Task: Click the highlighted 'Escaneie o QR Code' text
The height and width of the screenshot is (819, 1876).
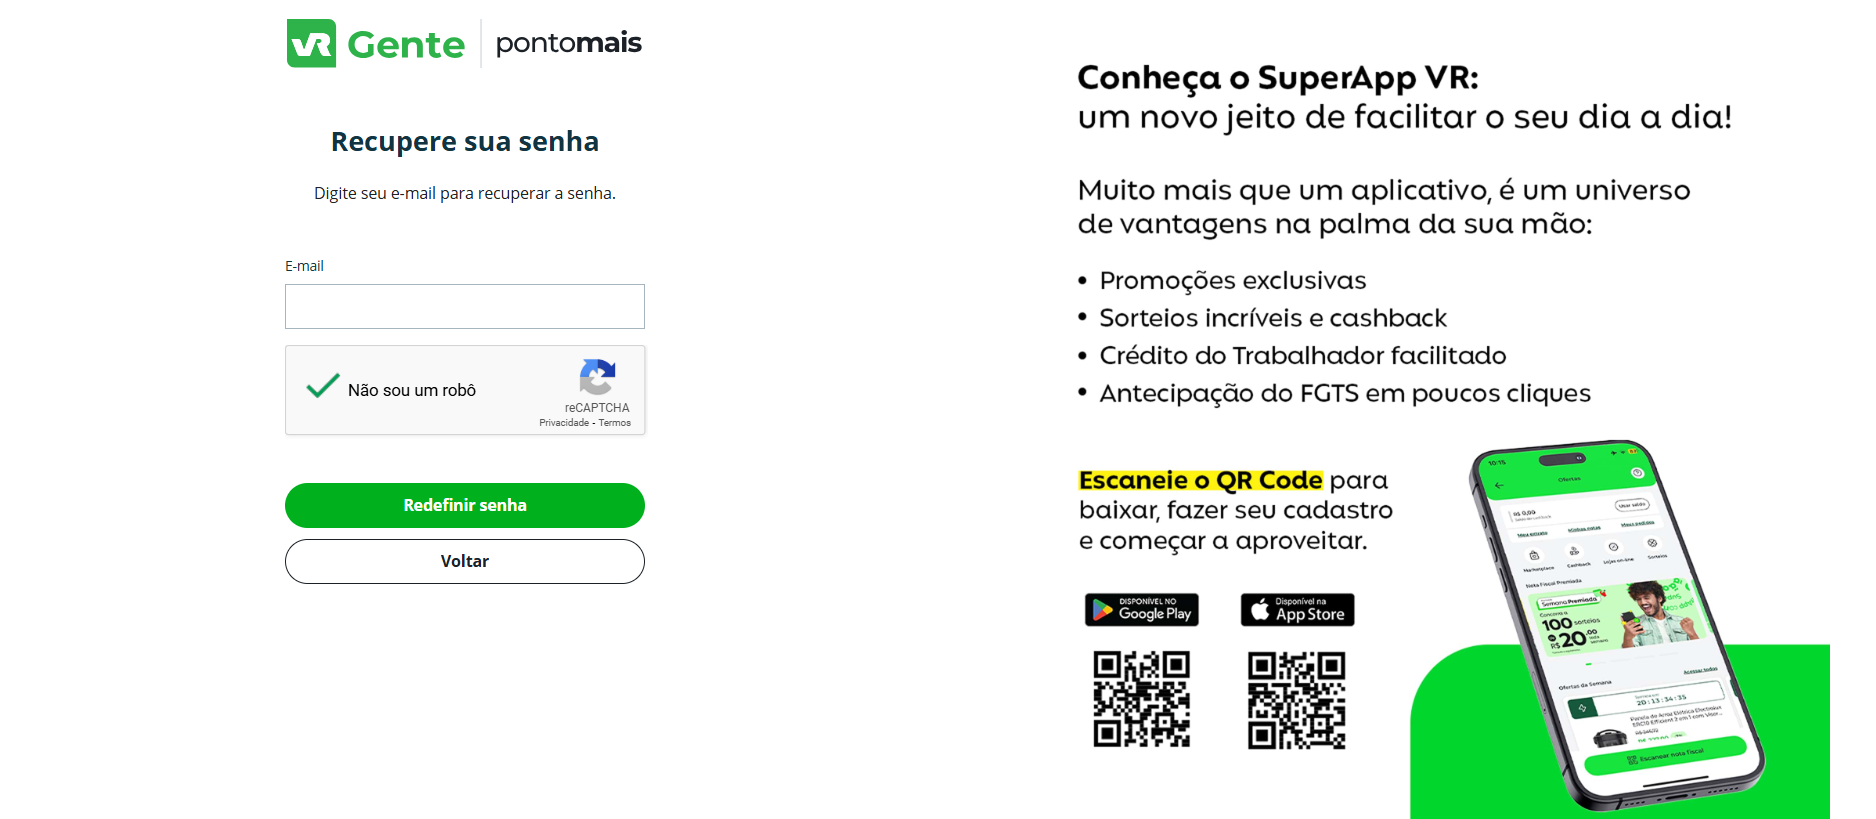Action: [1200, 481]
